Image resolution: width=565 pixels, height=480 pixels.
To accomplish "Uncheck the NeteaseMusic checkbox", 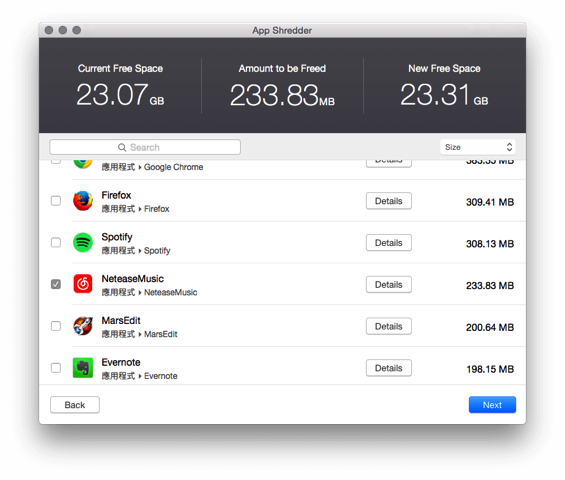I will point(56,284).
